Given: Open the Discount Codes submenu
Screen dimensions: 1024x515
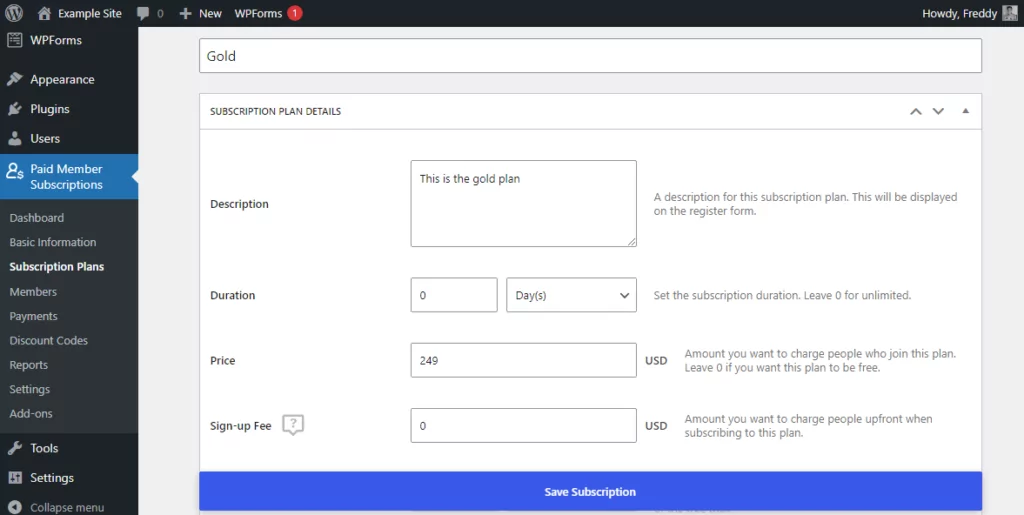Looking at the screenshot, I should click(x=48, y=340).
